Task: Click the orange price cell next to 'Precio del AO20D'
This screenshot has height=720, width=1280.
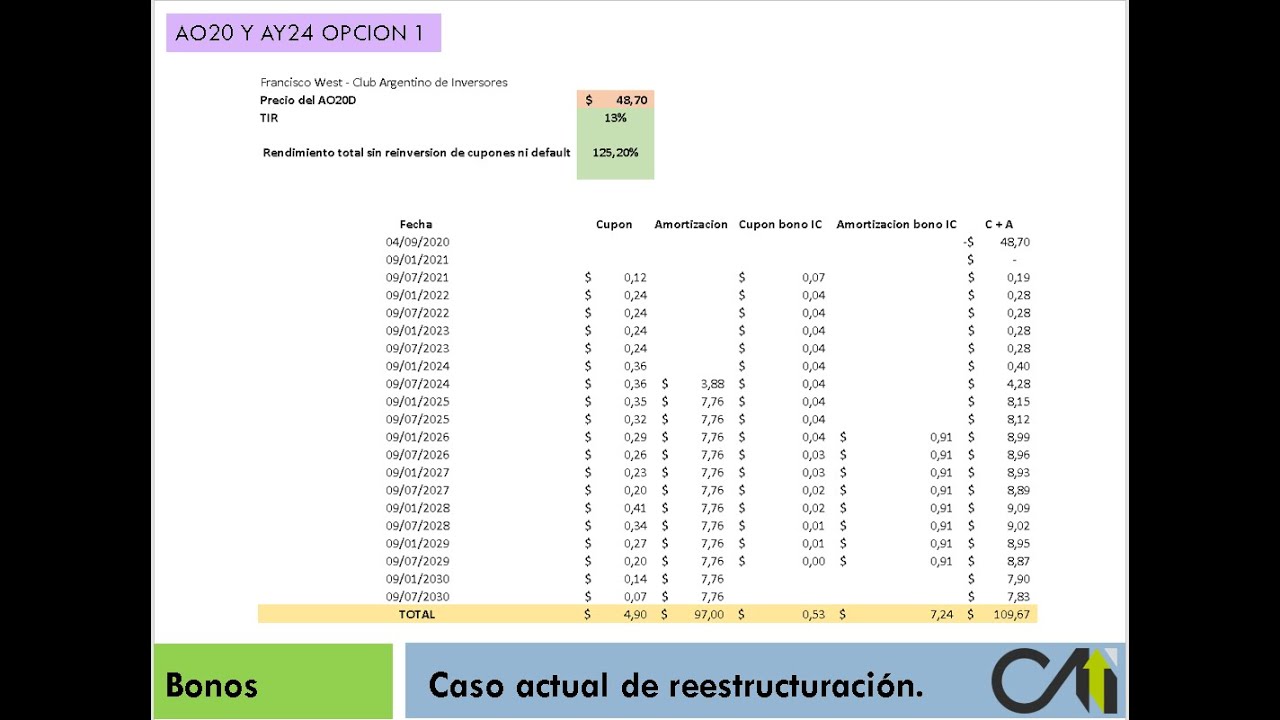Action: click(615, 100)
